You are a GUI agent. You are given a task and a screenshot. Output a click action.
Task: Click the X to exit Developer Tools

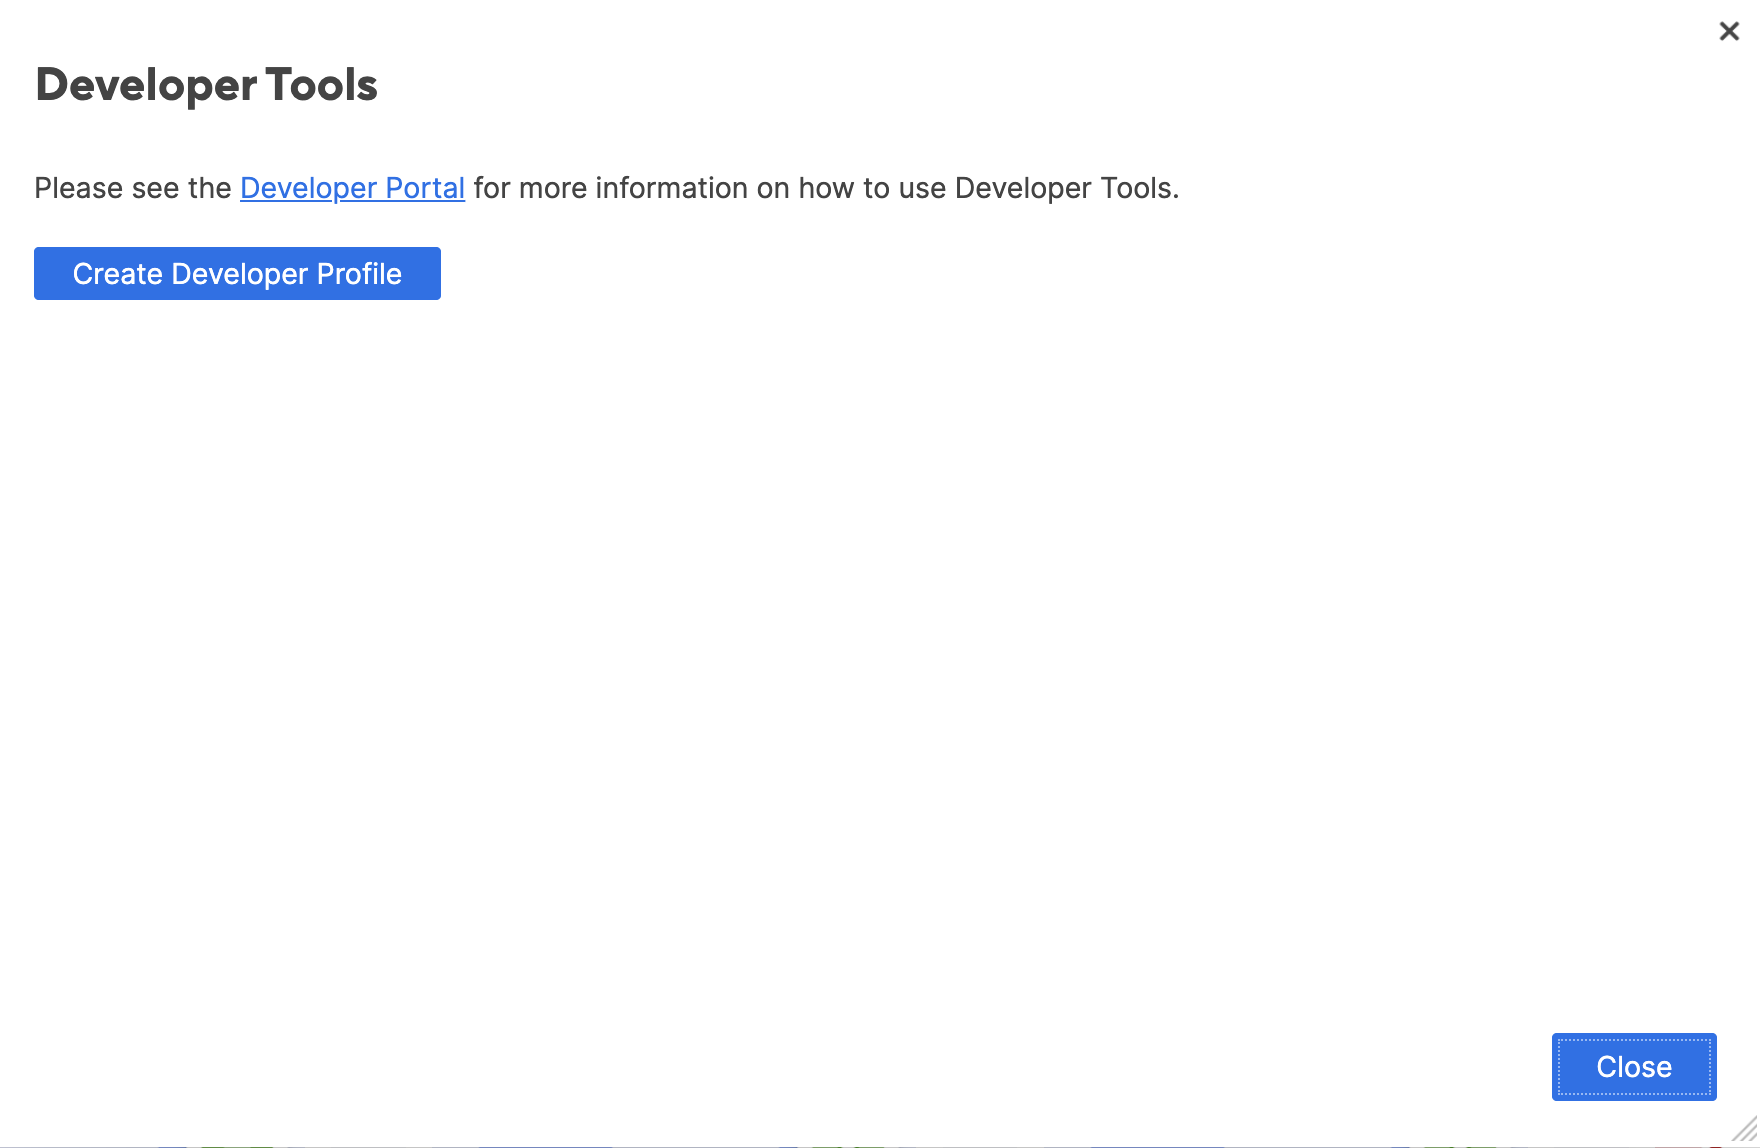point(1729,32)
